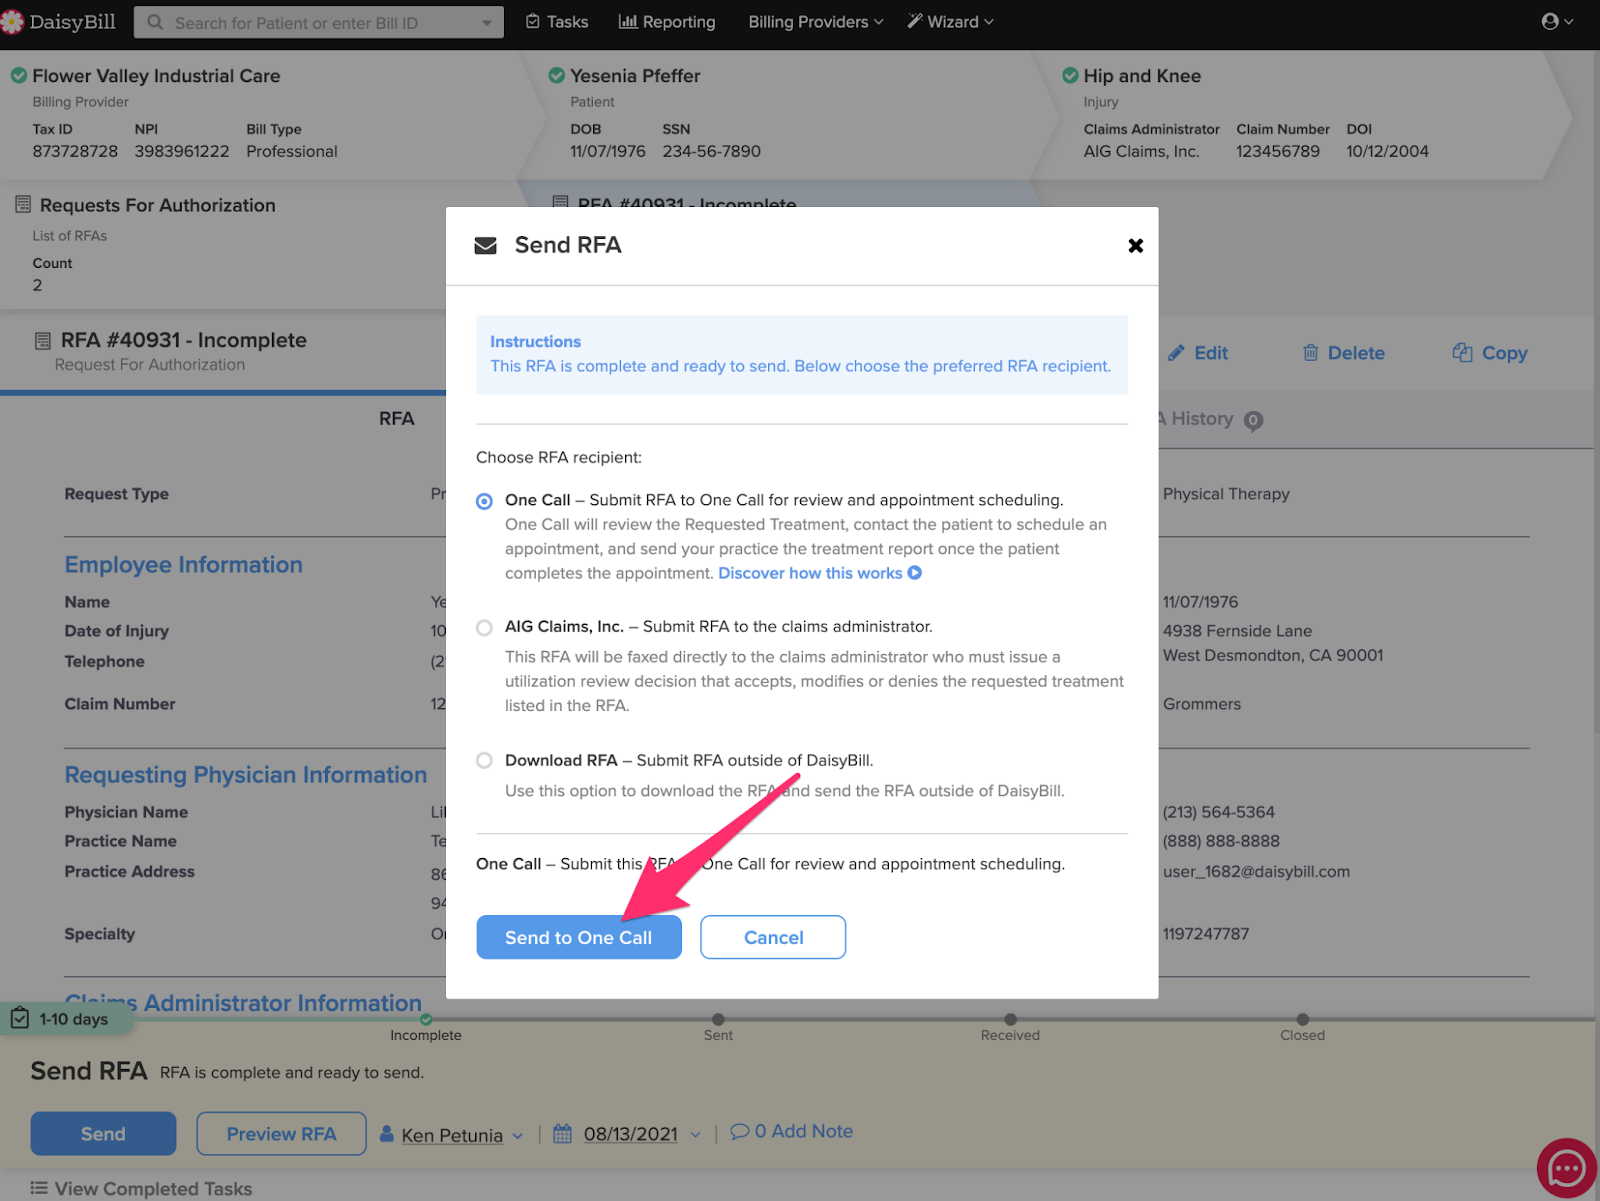1600x1201 pixels.
Task: Click View Completed Tasks
Action: coord(153,1188)
